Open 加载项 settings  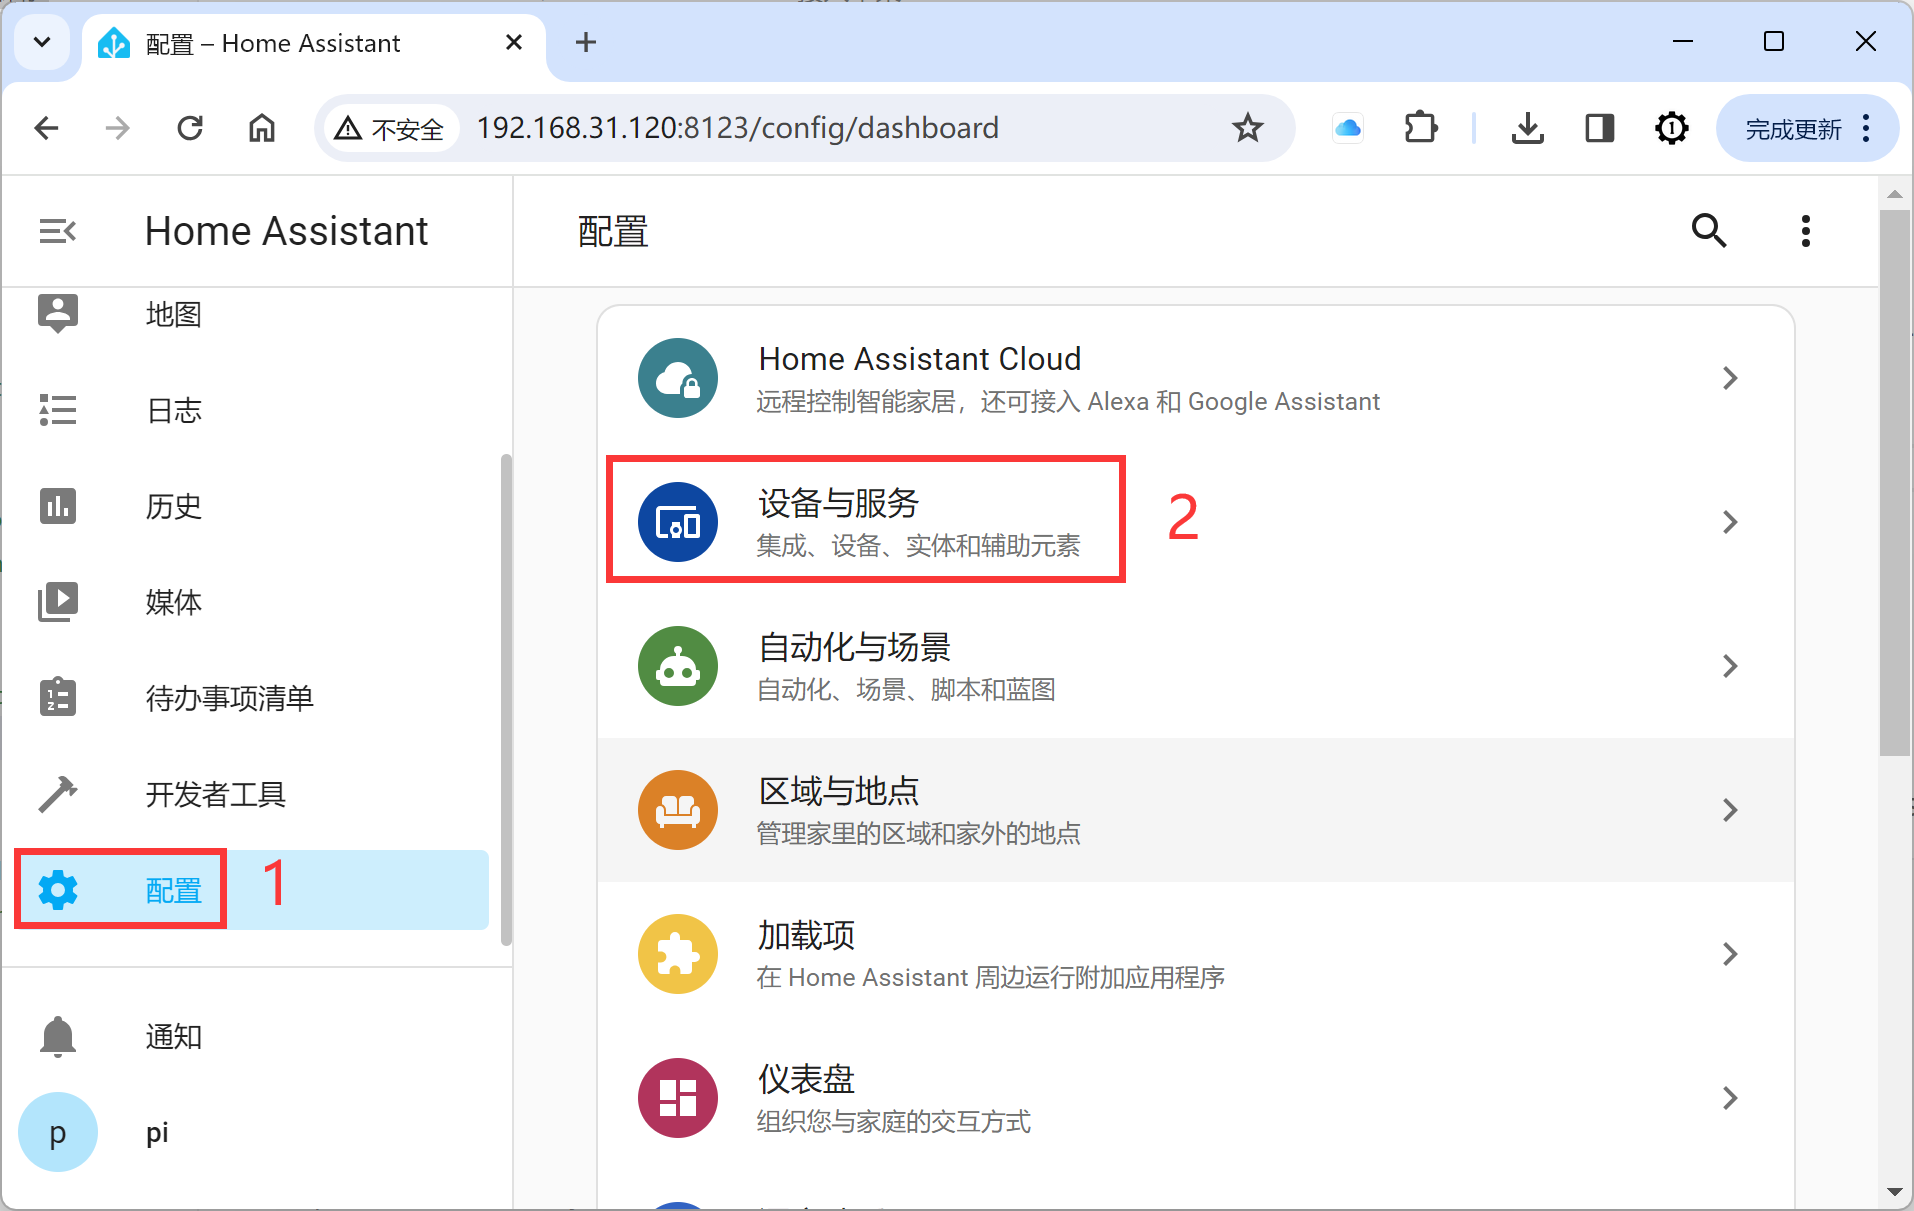pyautogui.click(x=1196, y=954)
